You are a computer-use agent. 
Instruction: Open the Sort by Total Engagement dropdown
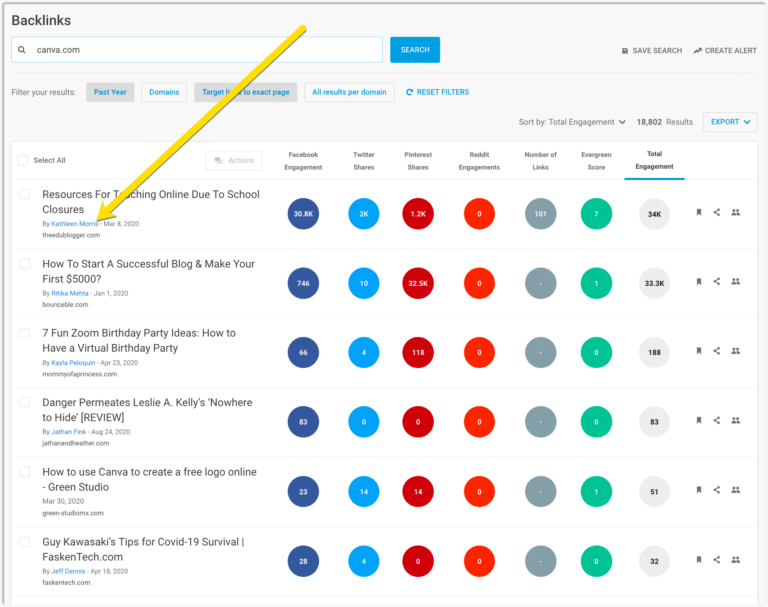pos(572,122)
